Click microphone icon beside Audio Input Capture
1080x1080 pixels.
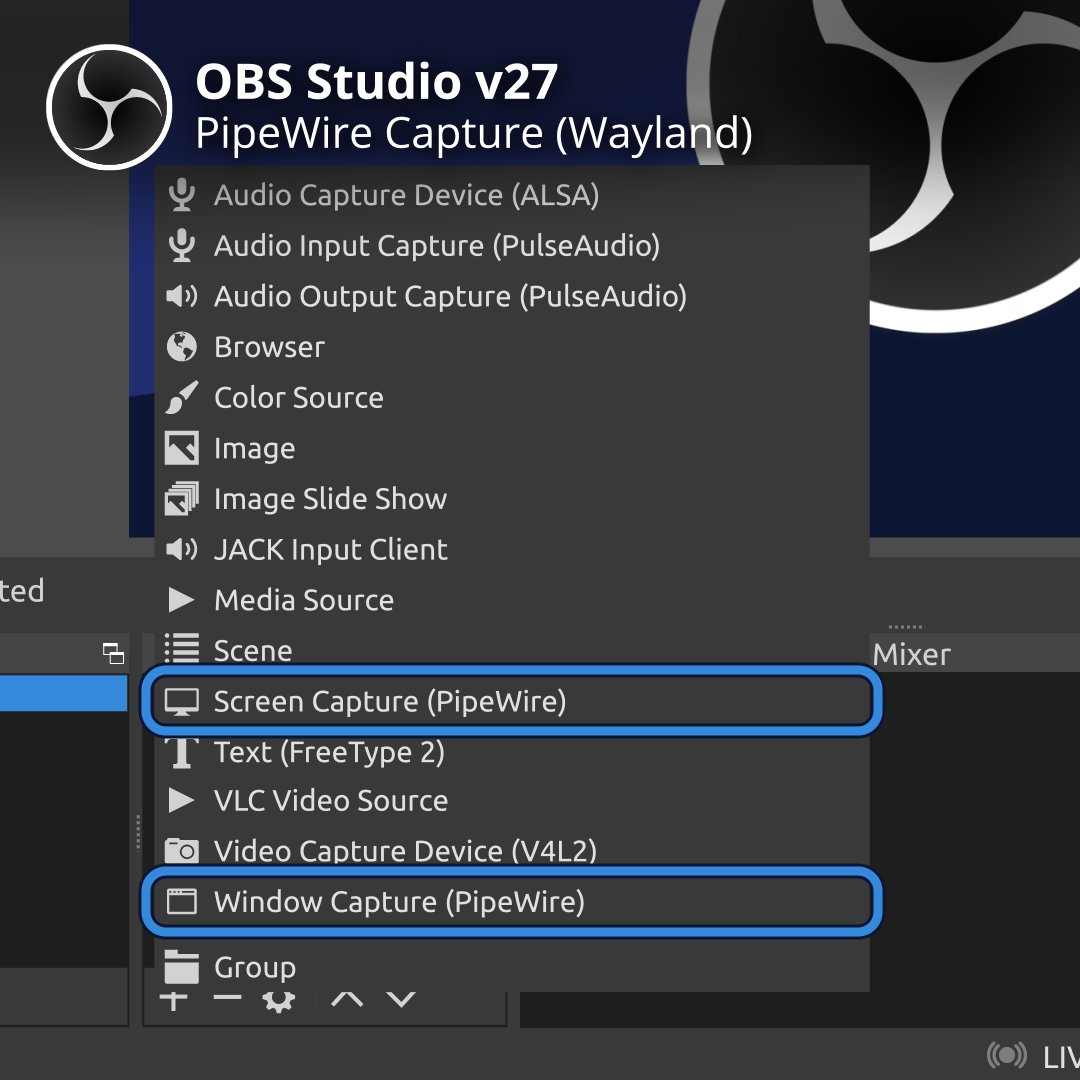182,246
